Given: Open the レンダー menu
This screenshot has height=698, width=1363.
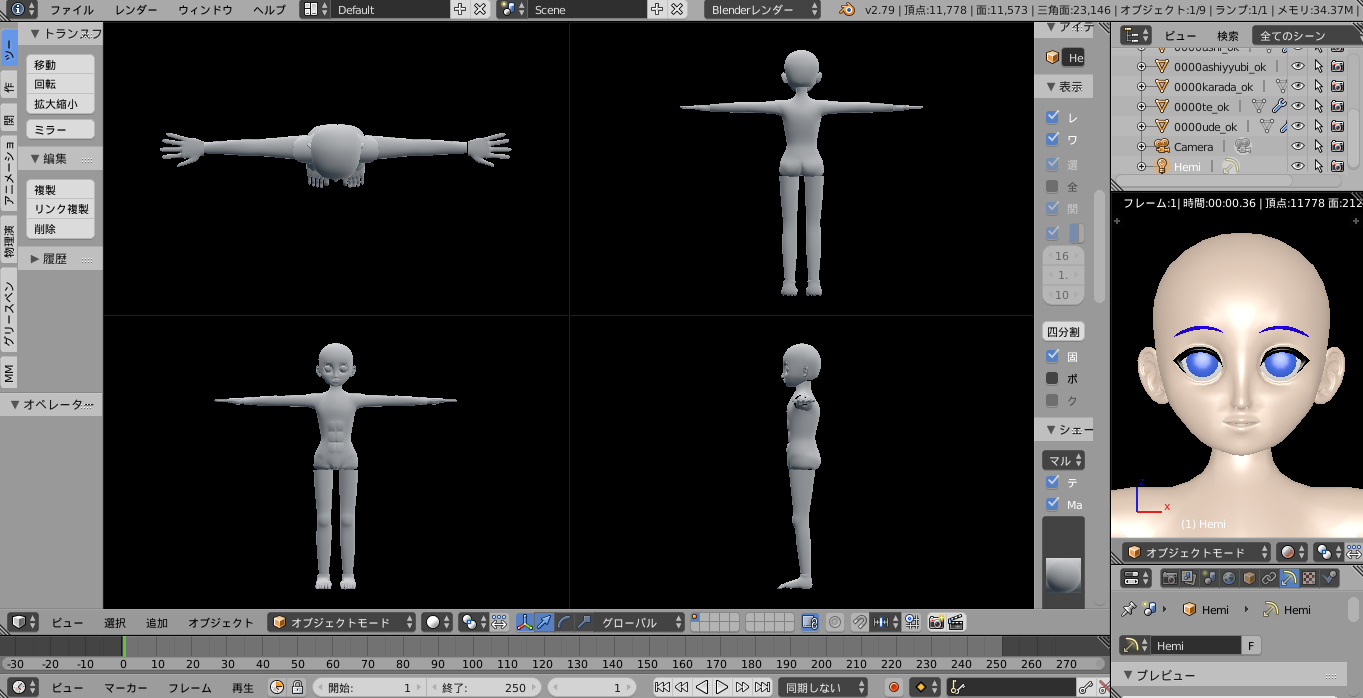Looking at the screenshot, I should 136,10.
